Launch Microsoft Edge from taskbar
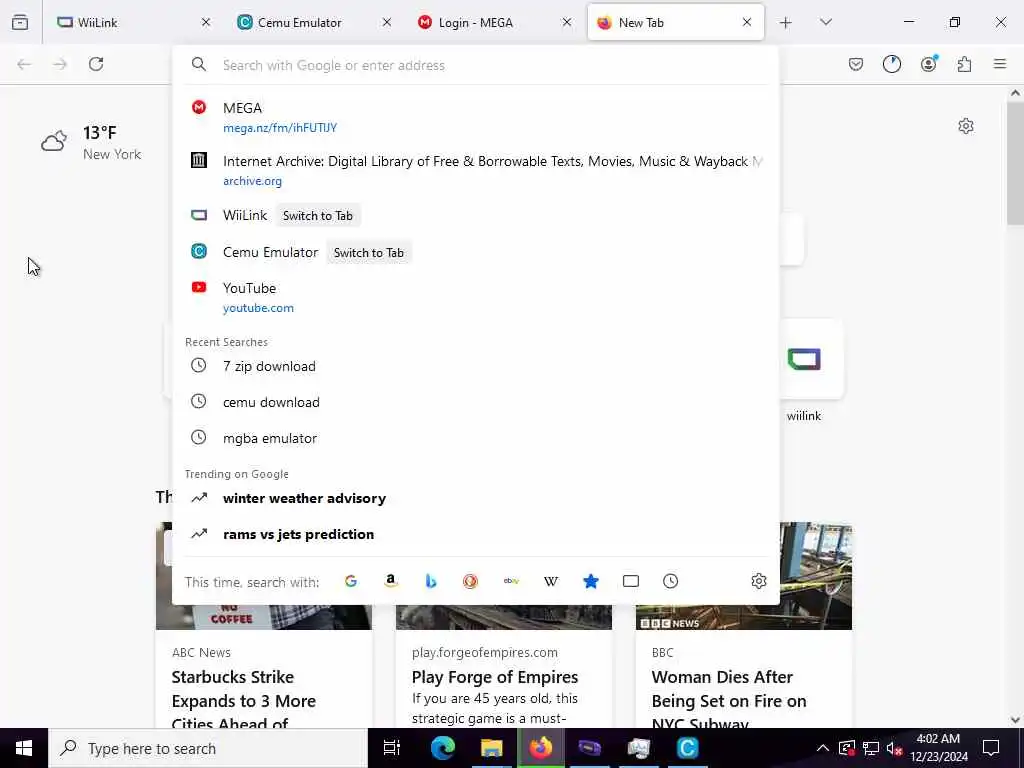The width and height of the screenshot is (1024, 768). click(442, 748)
